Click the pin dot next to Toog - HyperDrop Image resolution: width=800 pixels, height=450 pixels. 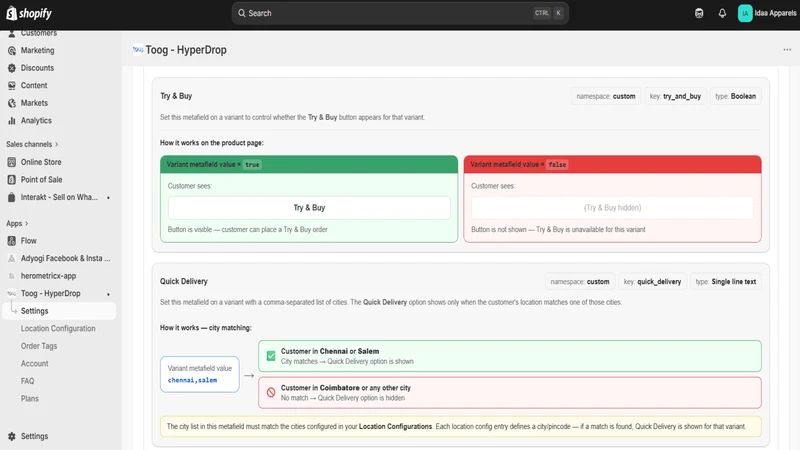tap(108, 294)
